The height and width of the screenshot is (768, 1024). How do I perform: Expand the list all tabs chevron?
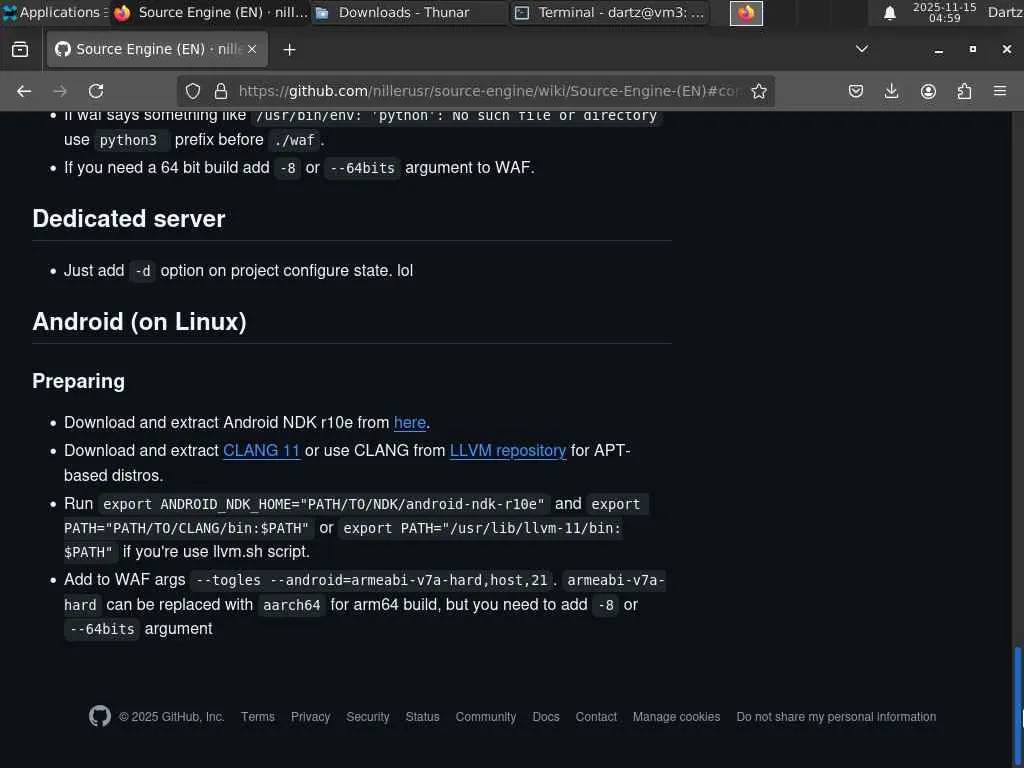[x=862, y=49]
